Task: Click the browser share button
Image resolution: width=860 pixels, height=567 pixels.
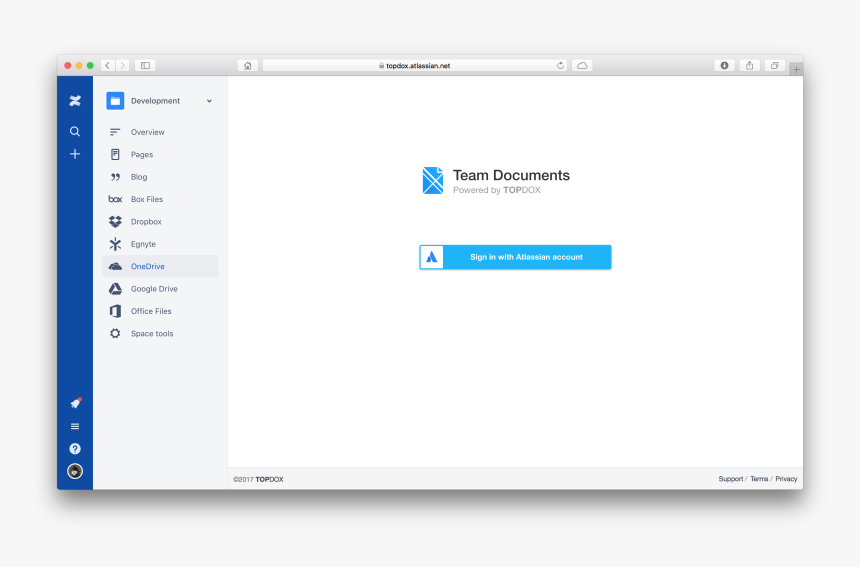Action: [x=750, y=65]
